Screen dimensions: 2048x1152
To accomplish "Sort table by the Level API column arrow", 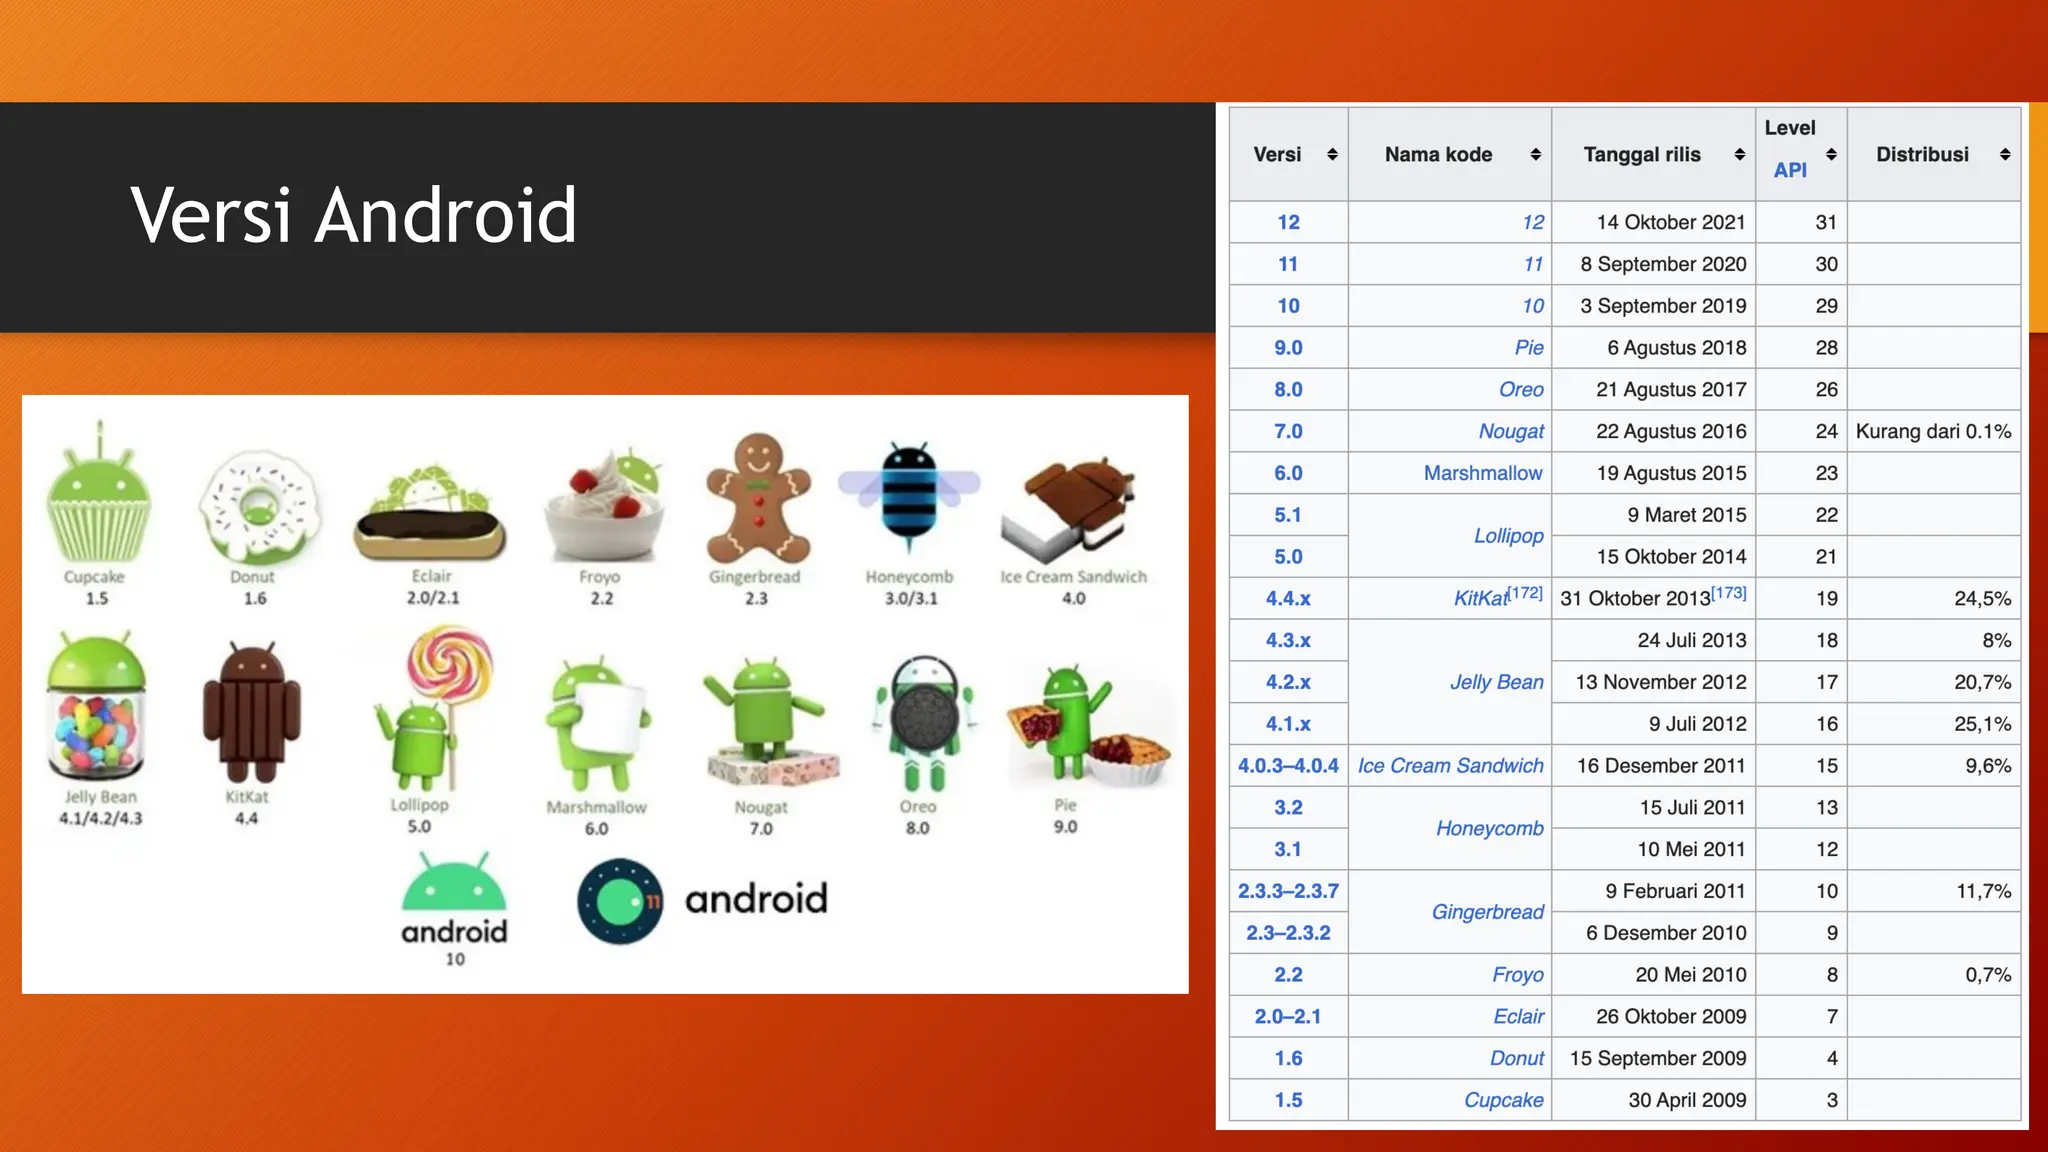I will [1831, 154].
